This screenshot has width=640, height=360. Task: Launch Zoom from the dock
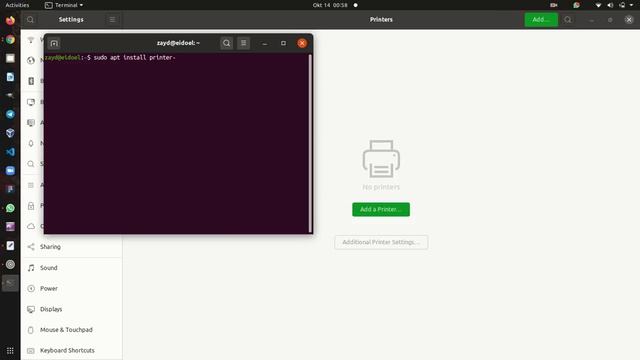(10, 171)
